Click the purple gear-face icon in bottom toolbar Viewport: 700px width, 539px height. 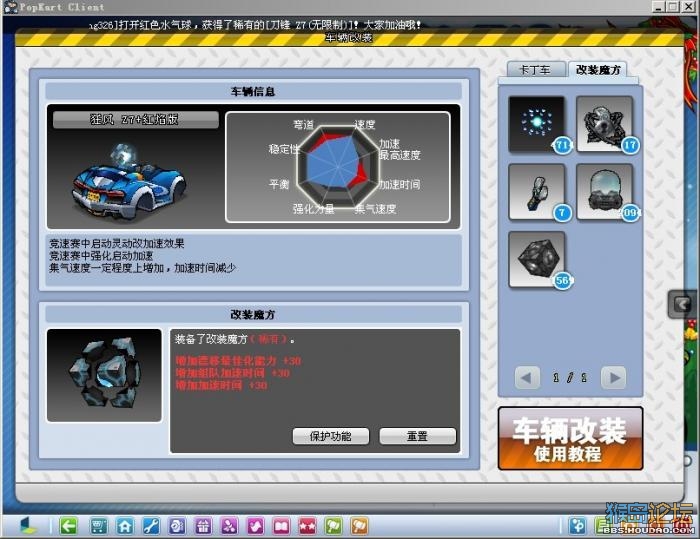177,526
